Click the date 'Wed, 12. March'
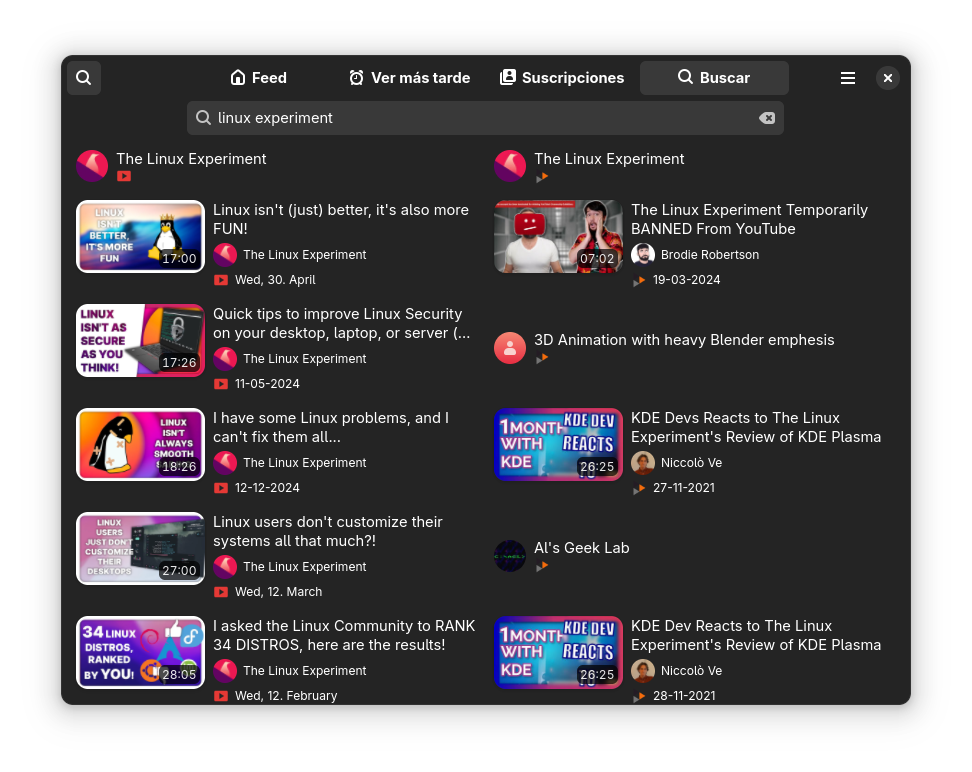 (x=278, y=592)
